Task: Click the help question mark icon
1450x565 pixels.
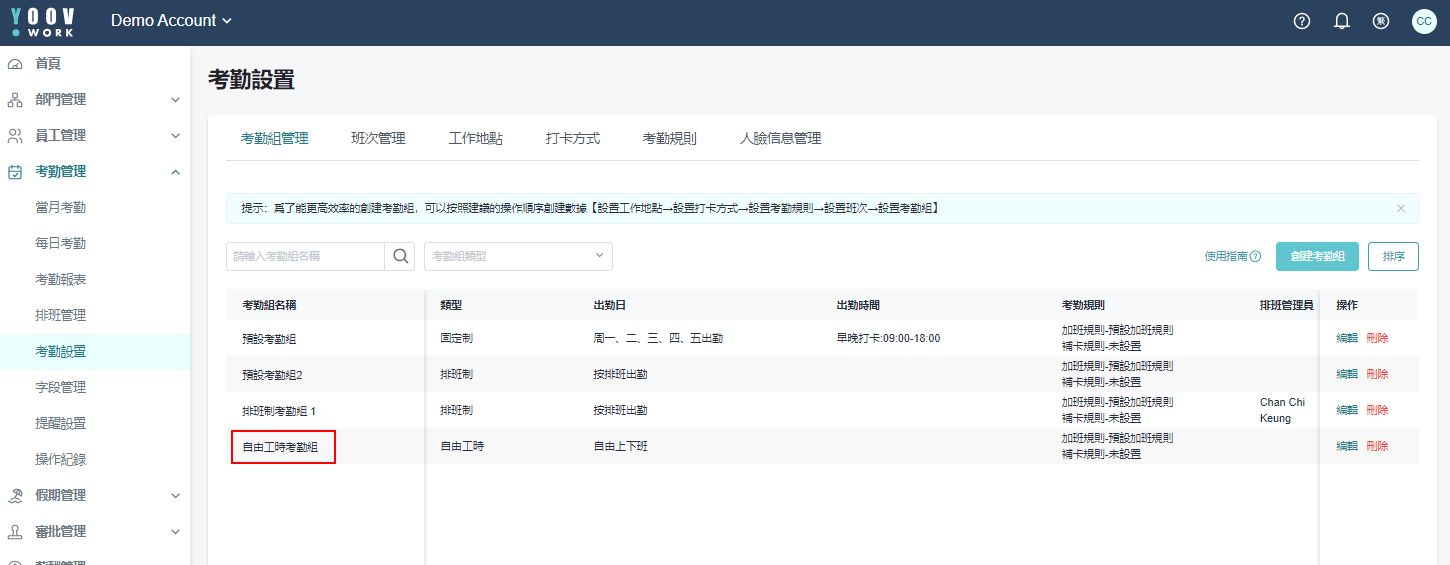Action: 1301,21
